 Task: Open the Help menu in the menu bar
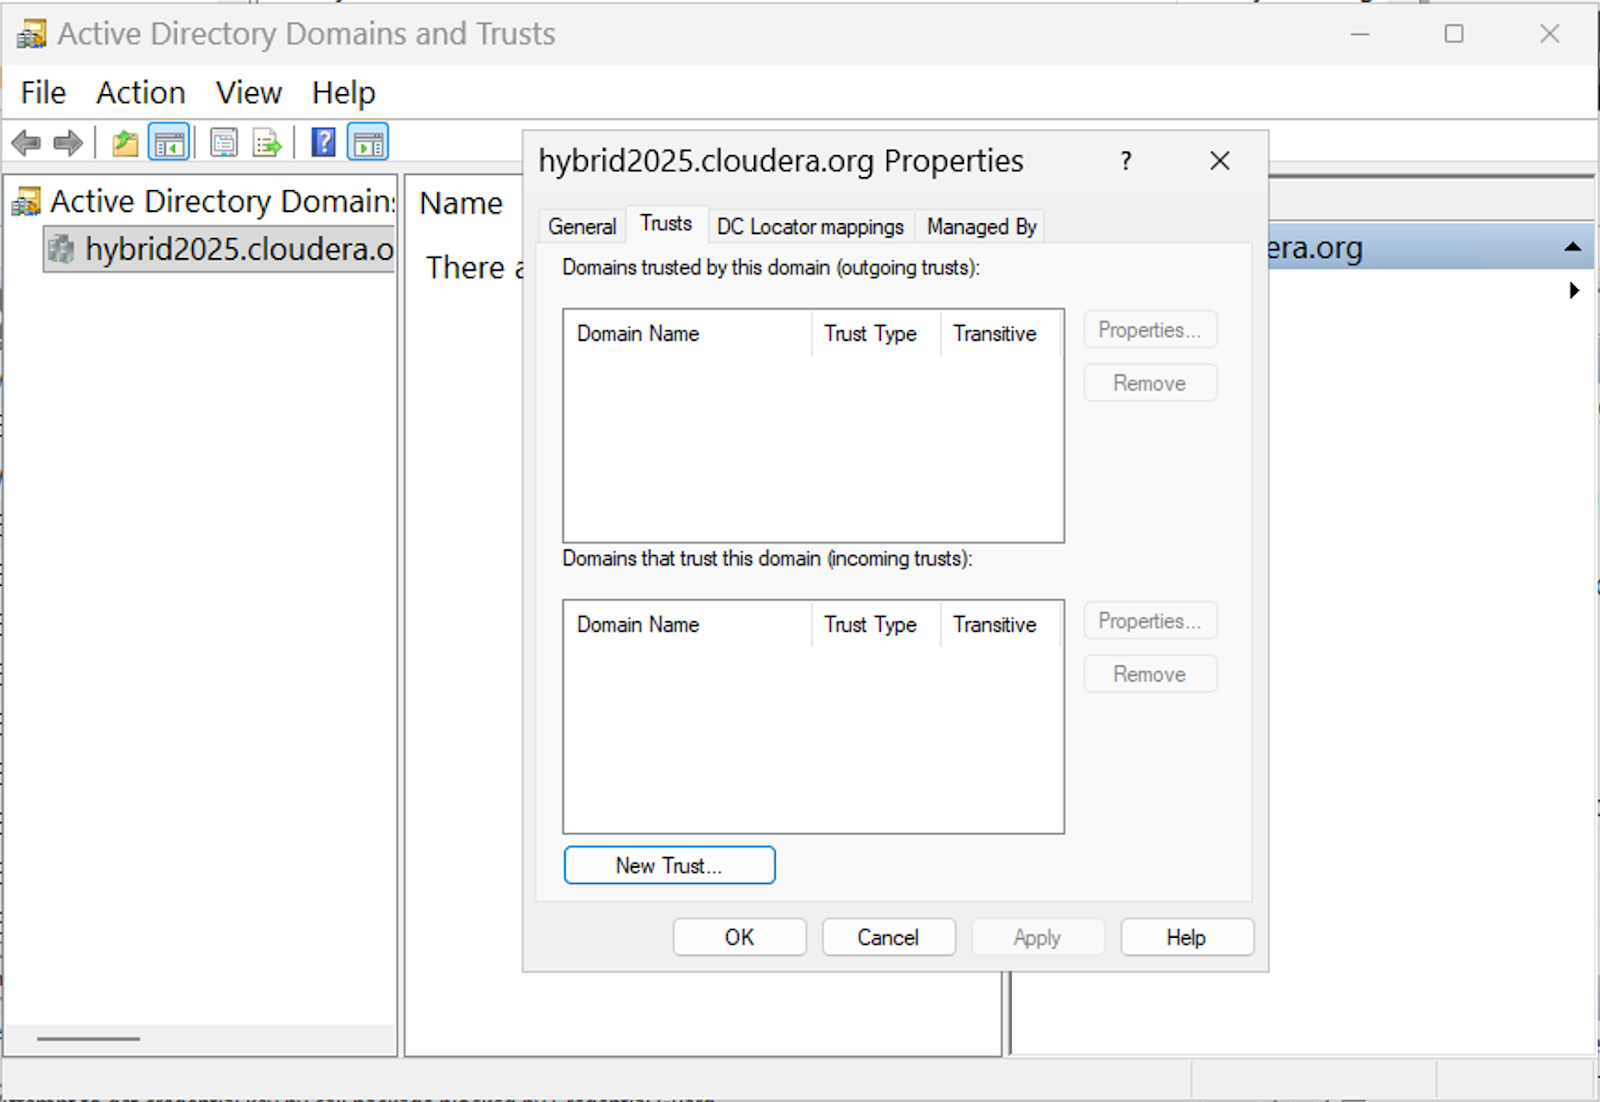(343, 93)
